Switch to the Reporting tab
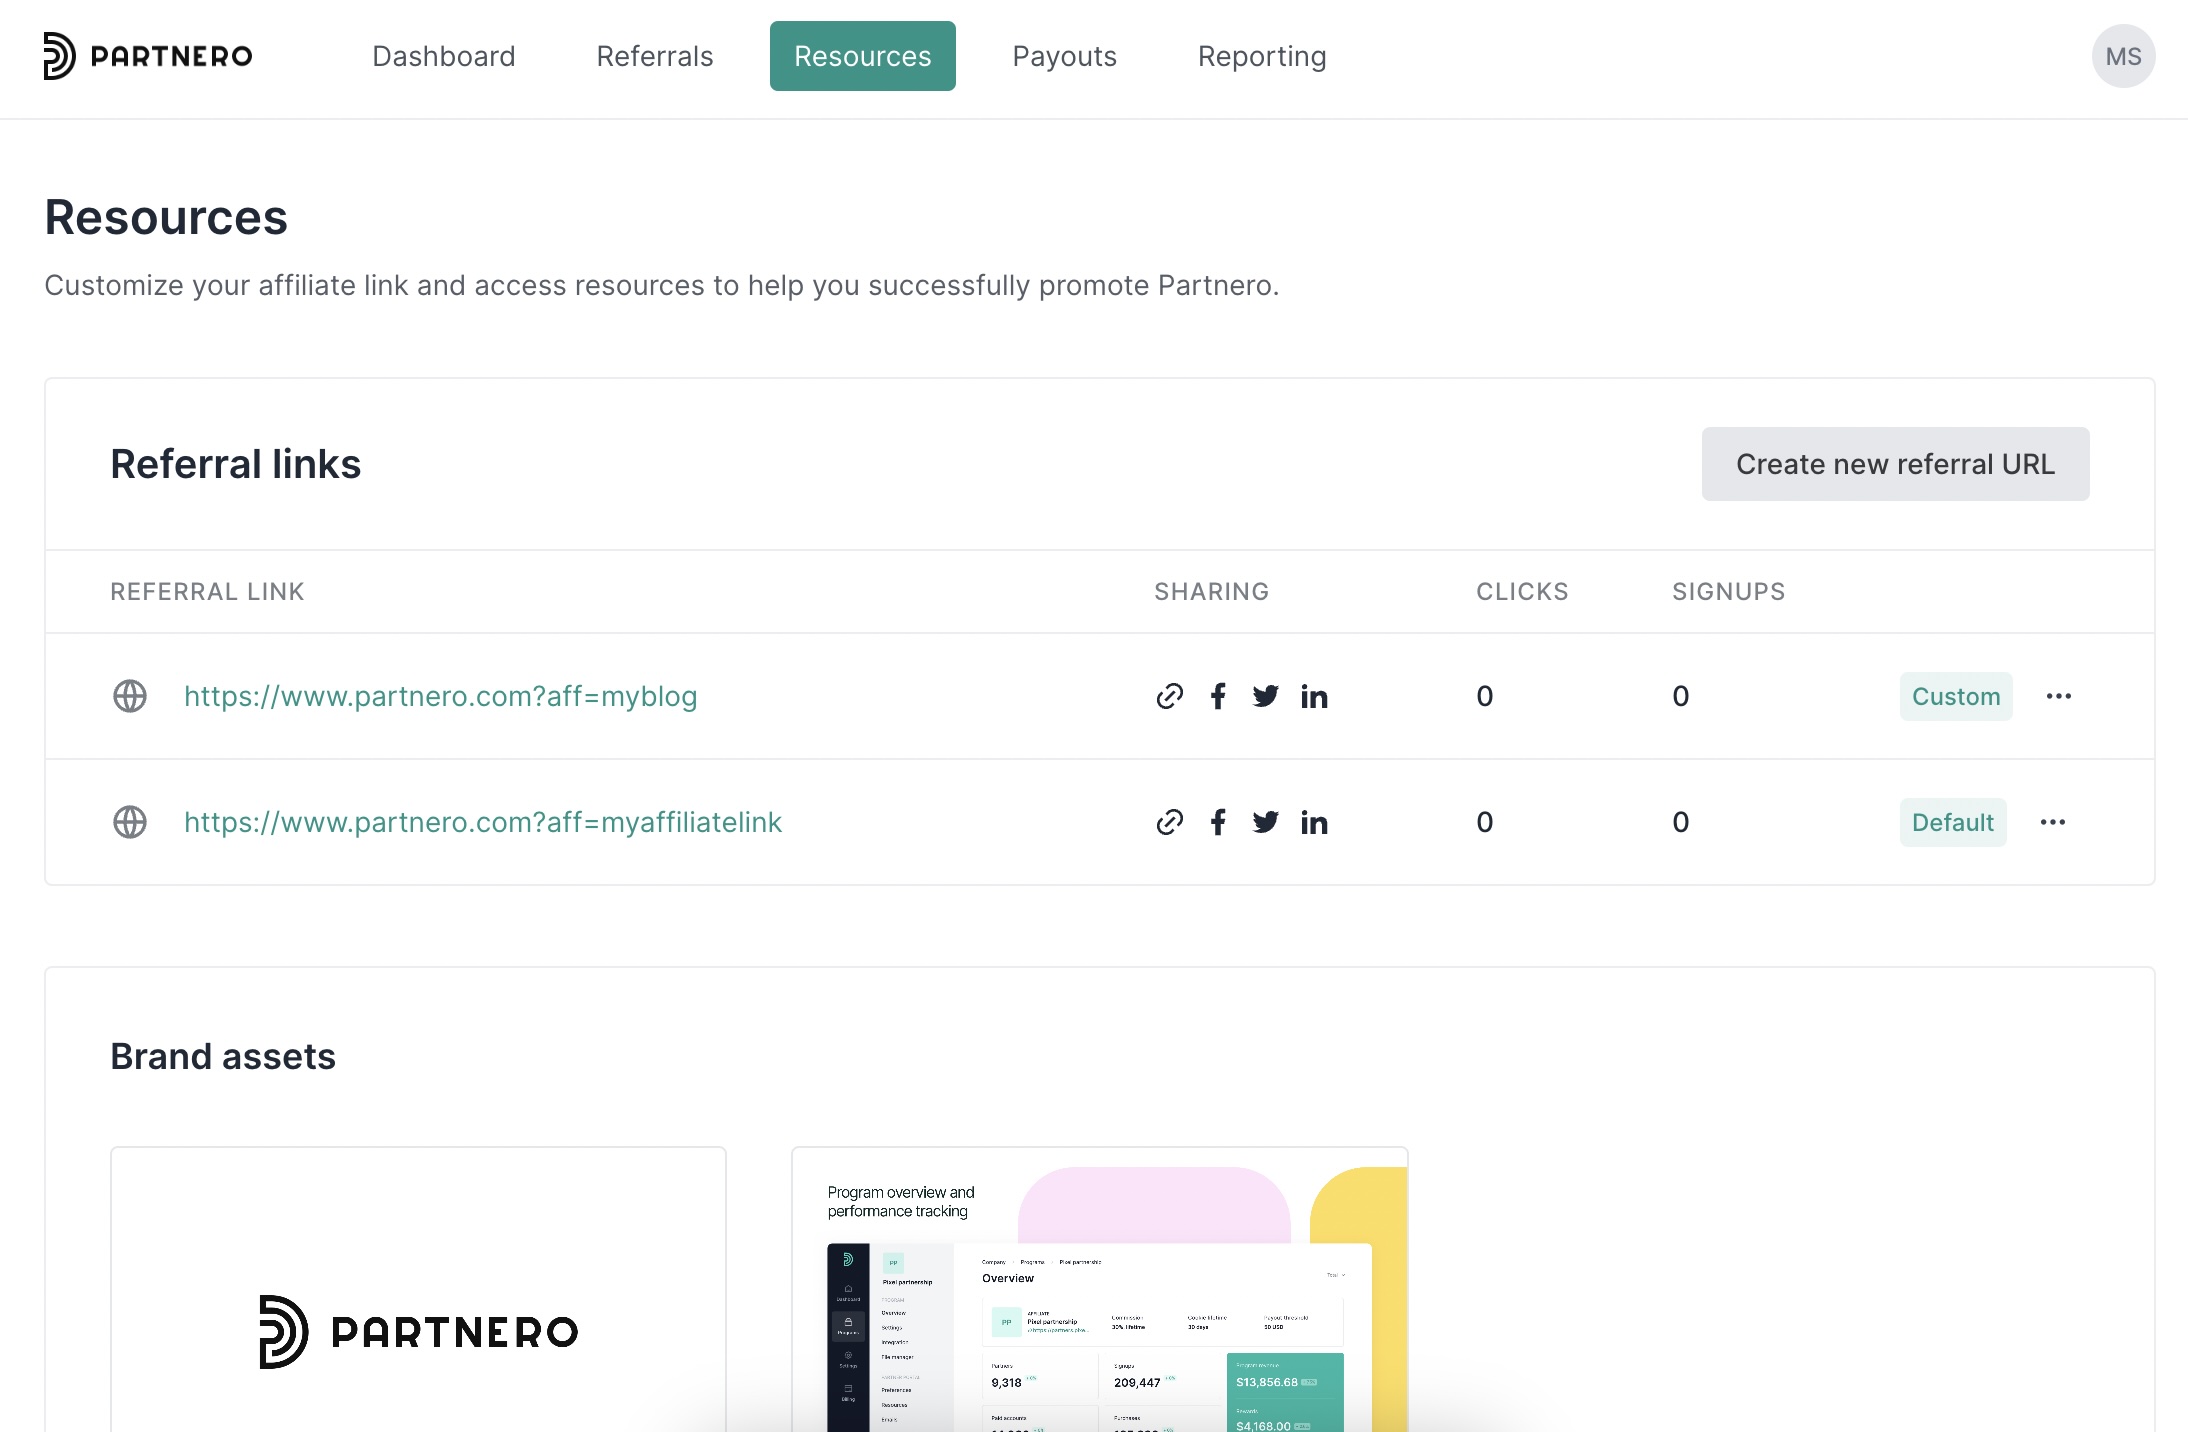 coord(1262,56)
